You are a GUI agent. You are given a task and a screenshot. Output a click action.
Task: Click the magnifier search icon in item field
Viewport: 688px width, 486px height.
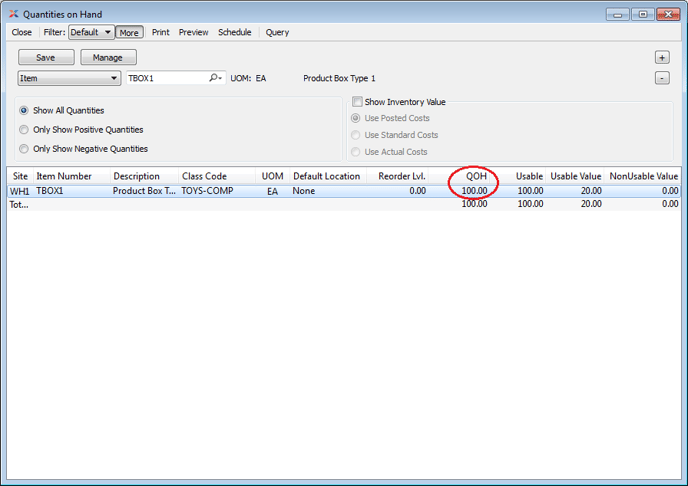(215, 78)
